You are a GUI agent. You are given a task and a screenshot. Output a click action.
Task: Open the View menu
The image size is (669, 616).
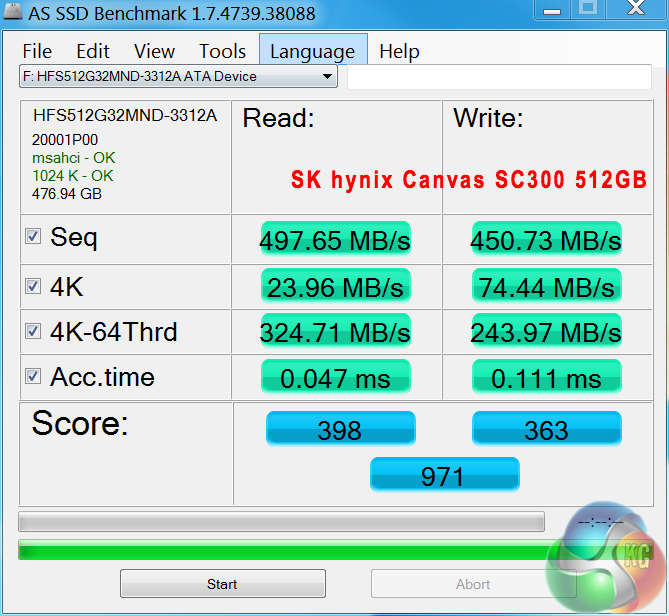click(154, 52)
